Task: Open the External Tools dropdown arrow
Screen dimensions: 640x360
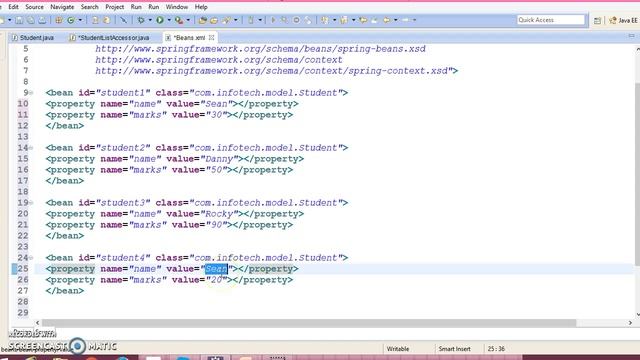Action: click(x=188, y=20)
